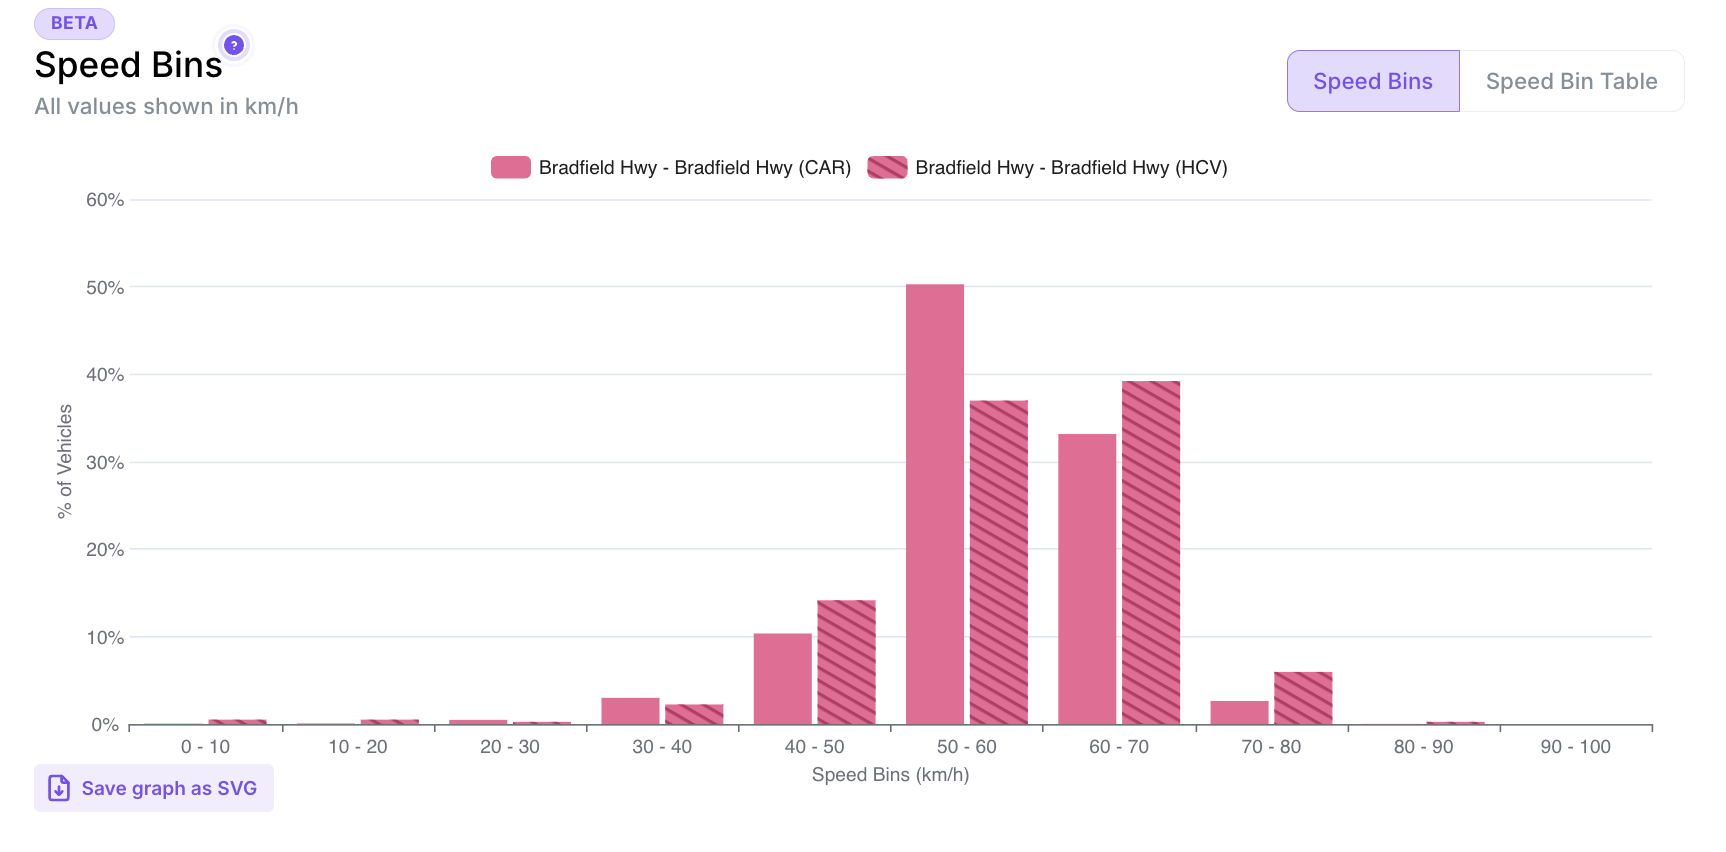The width and height of the screenshot is (1726, 852).
Task: Click the hatched HCV bar in 60 - 70 bin
Action: 1150,550
